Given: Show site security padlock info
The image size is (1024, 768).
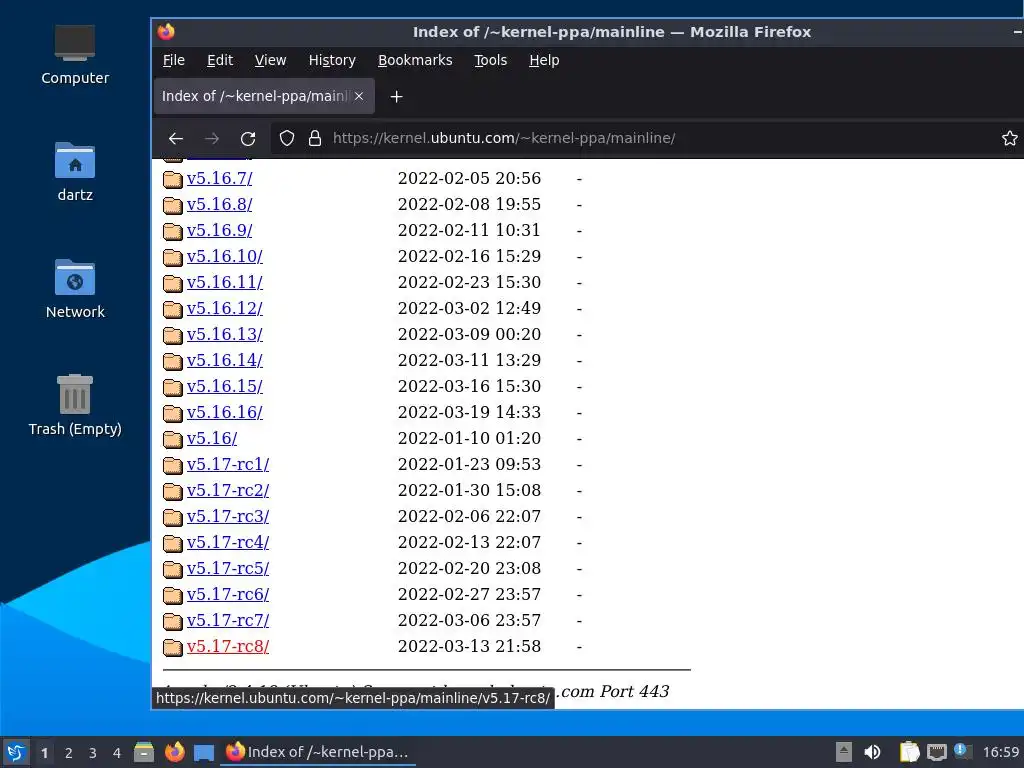Looking at the screenshot, I should click(315, 138).
